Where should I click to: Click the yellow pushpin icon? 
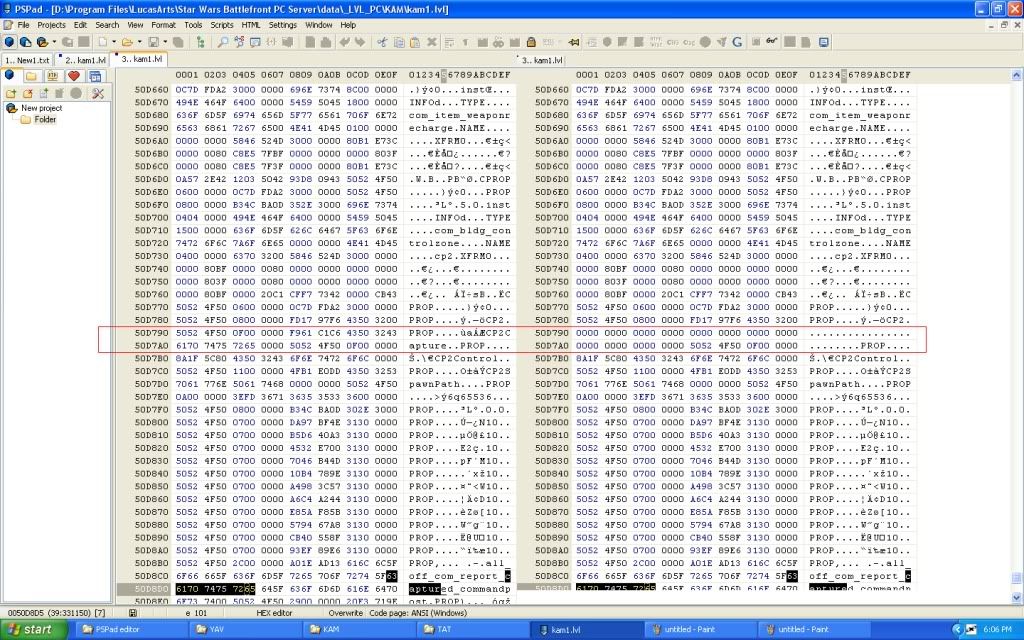(x=574, y=42)
